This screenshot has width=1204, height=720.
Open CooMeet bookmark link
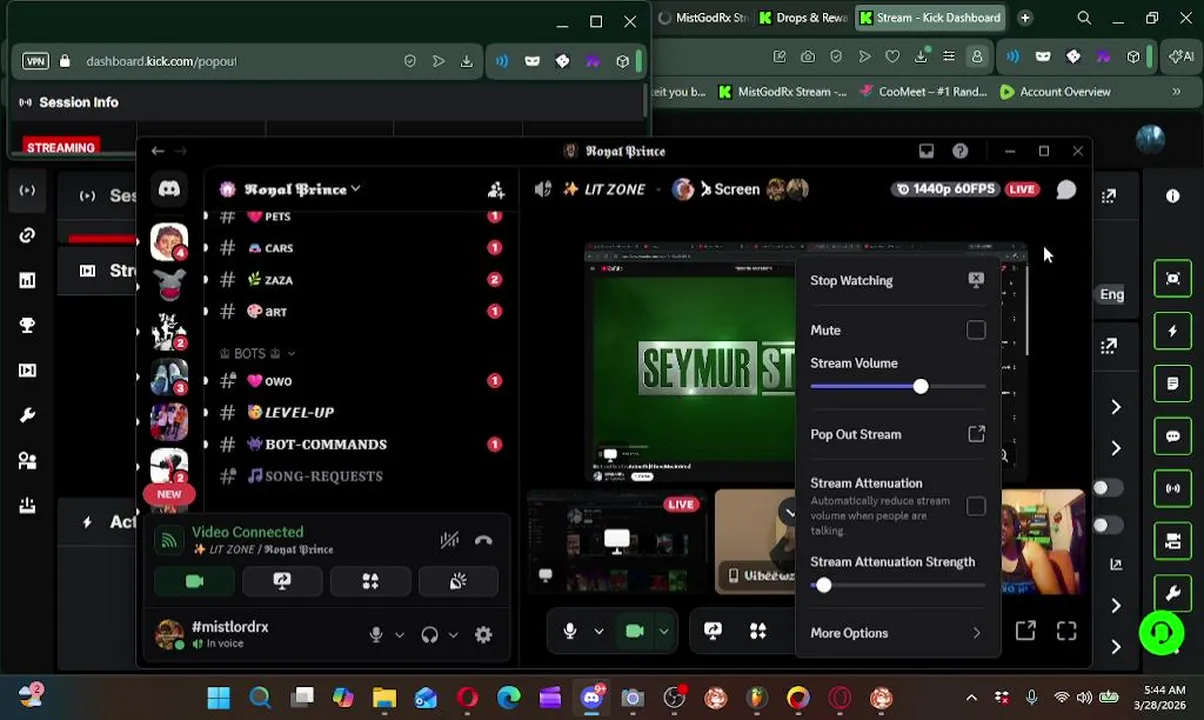[922, 92]
